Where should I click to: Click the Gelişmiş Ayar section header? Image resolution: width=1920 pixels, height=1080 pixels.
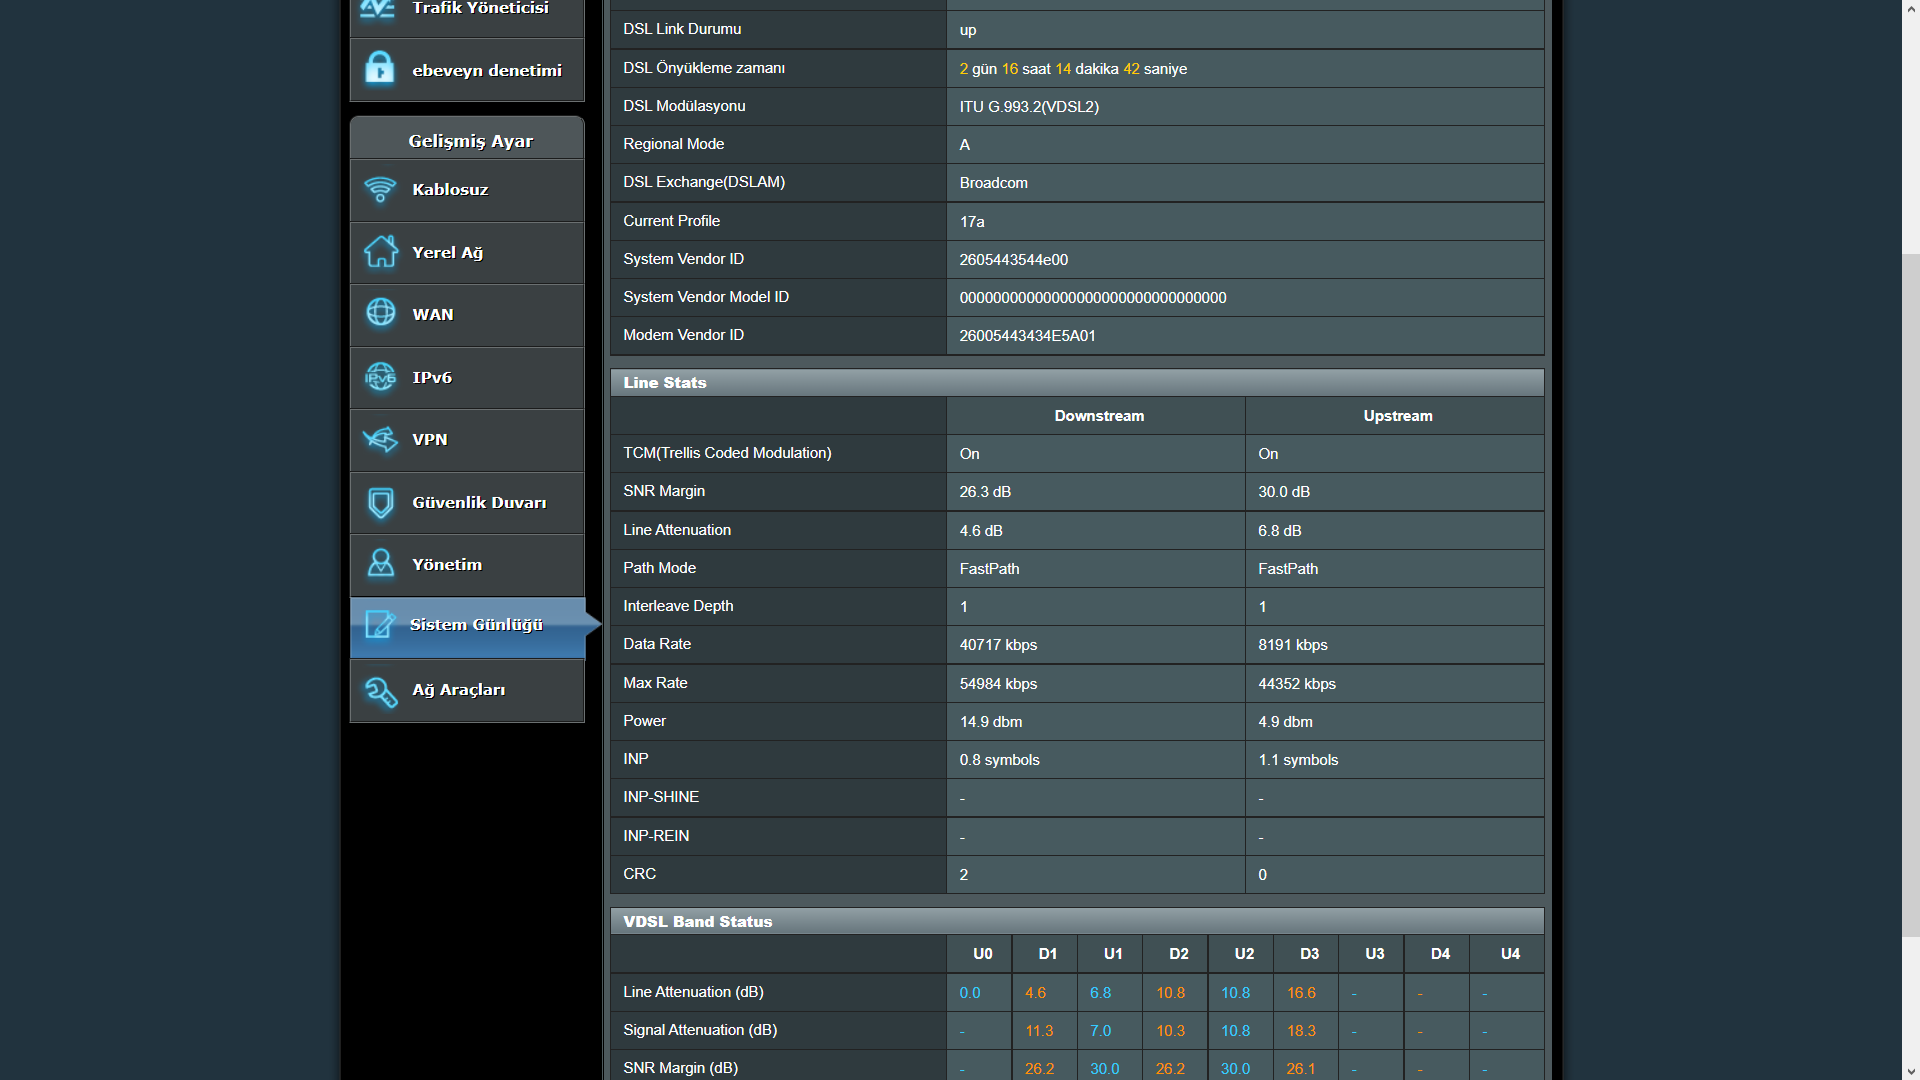click(x=467, y=140)
